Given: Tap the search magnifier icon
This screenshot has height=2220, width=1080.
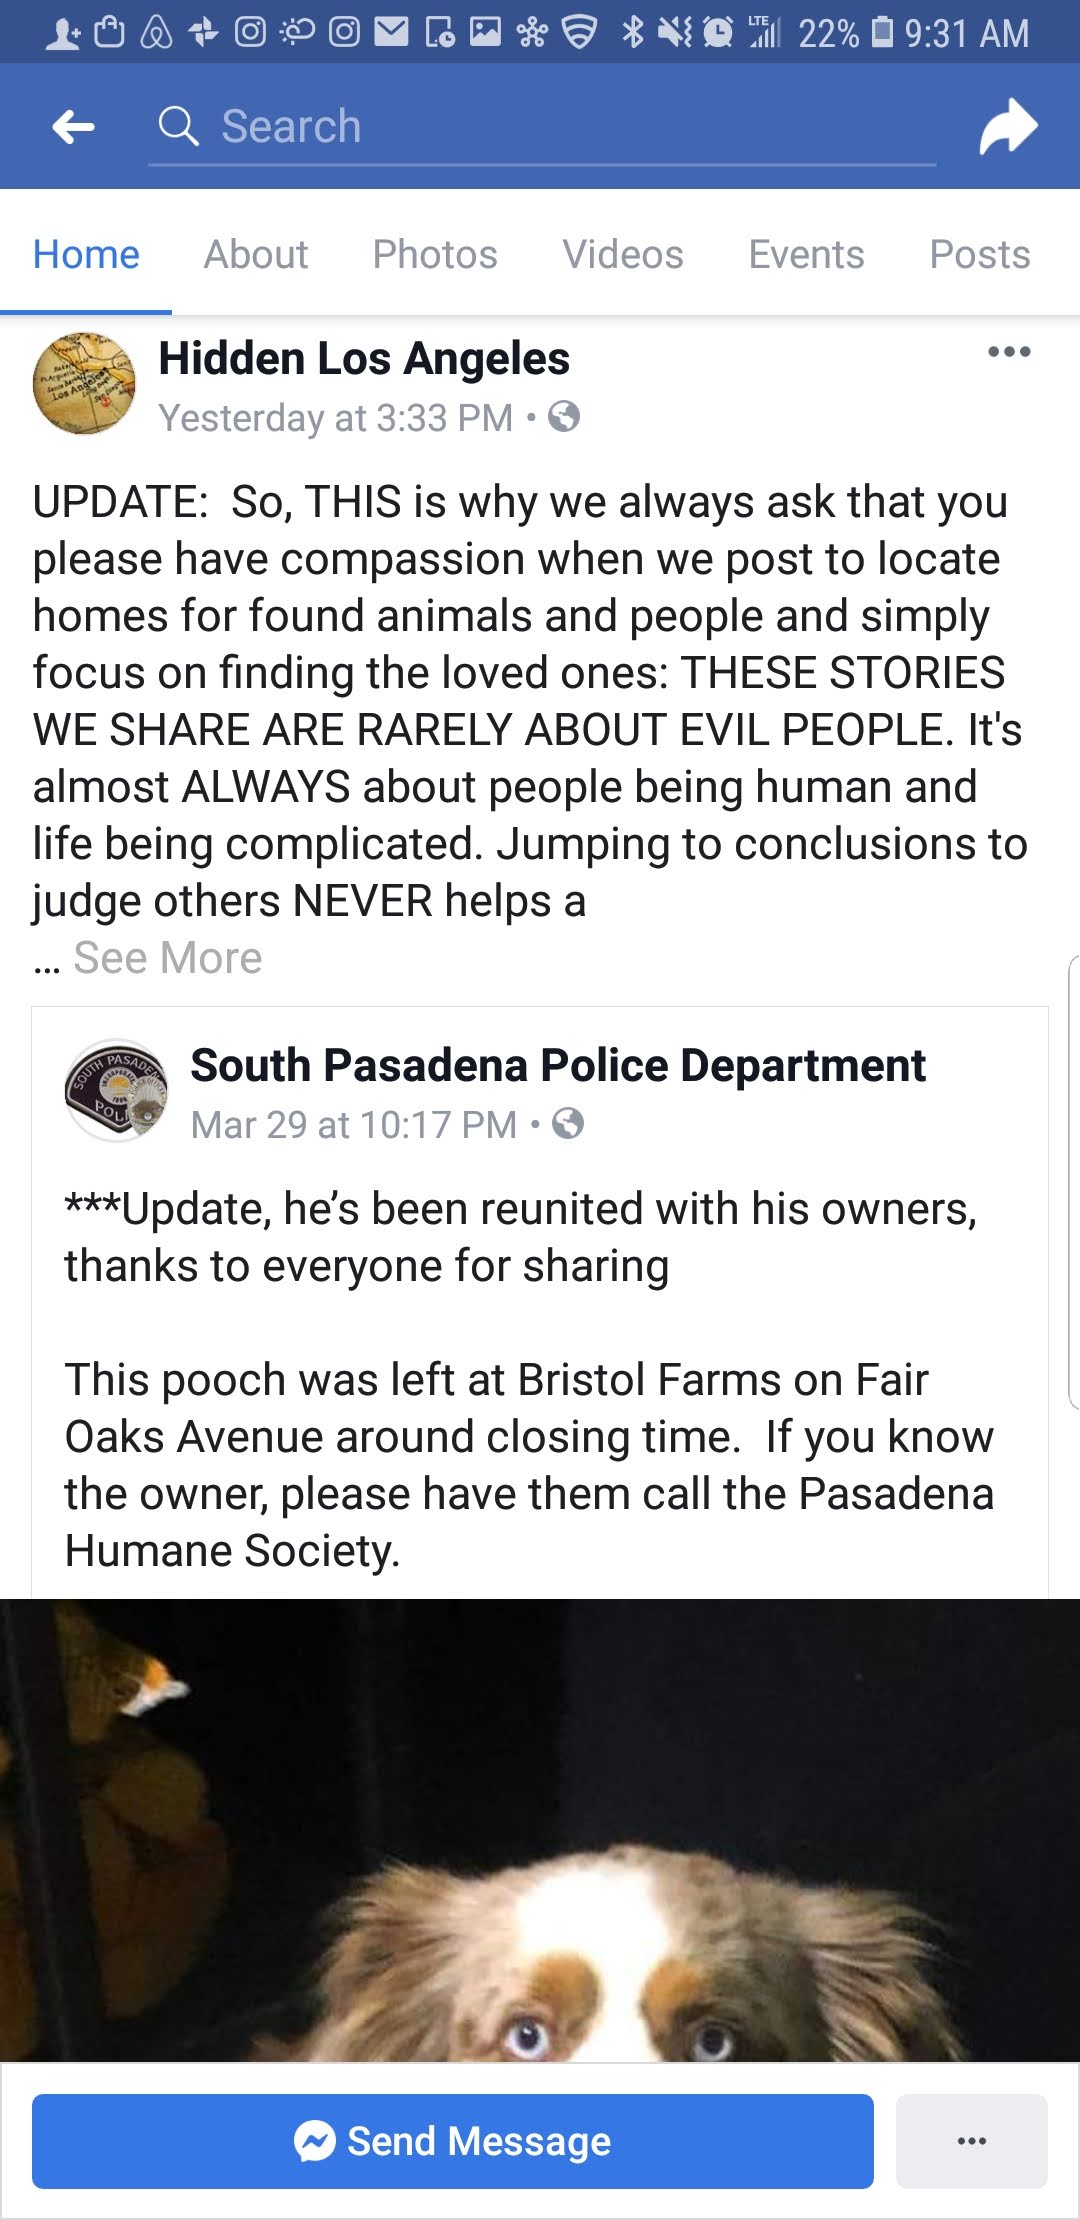Looking at the screenshot, I should 179,127.
